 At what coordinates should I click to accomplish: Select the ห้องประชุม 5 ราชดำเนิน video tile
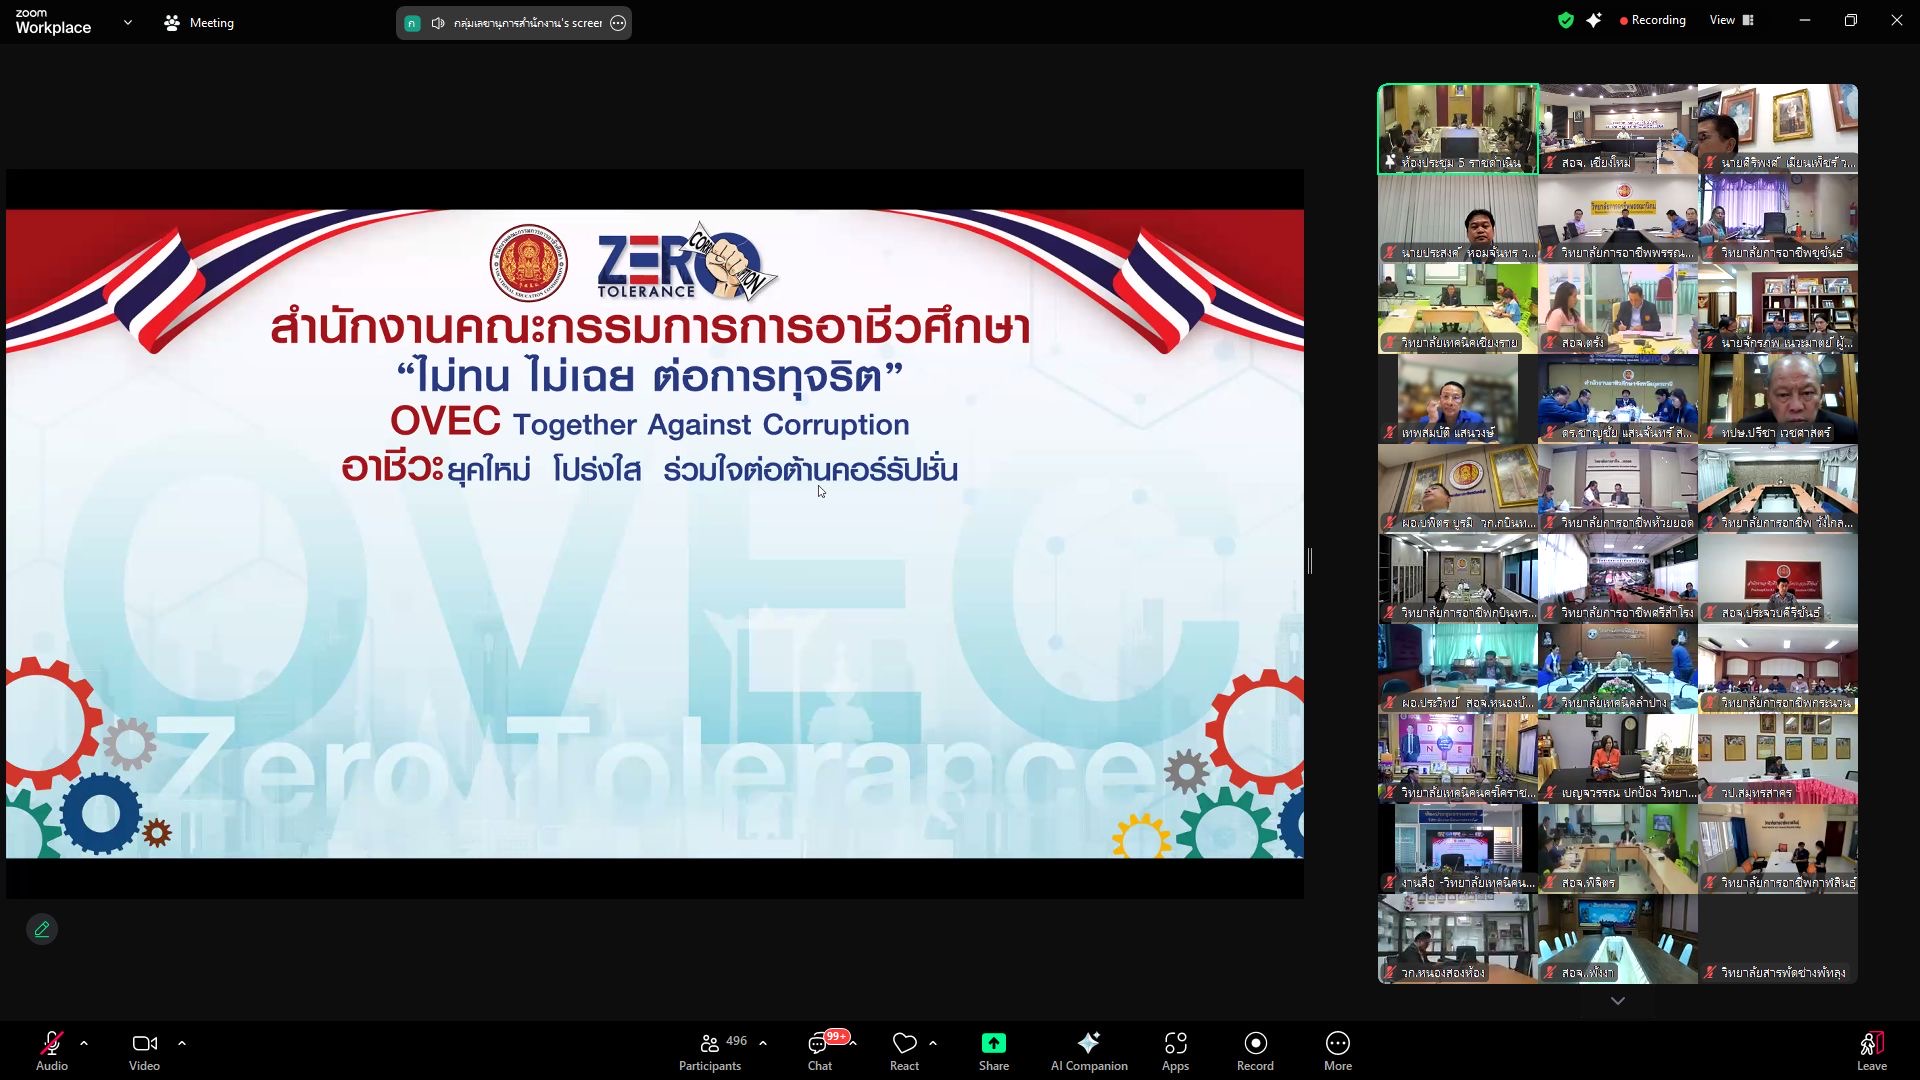click(x=1458, y=129)
